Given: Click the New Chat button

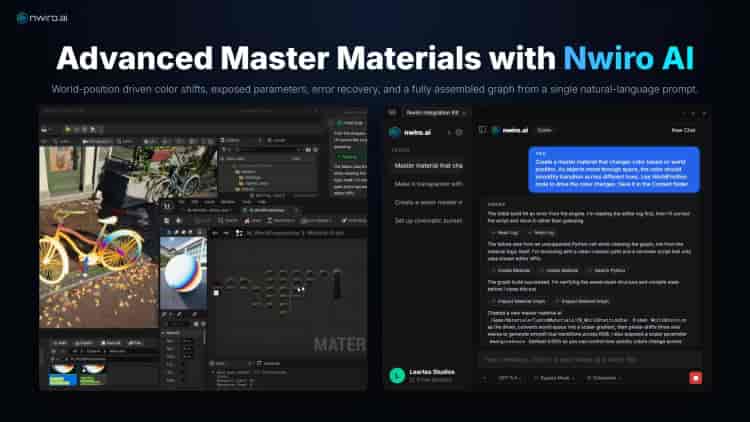Looking at the screenshot, I should click(683, 130).
